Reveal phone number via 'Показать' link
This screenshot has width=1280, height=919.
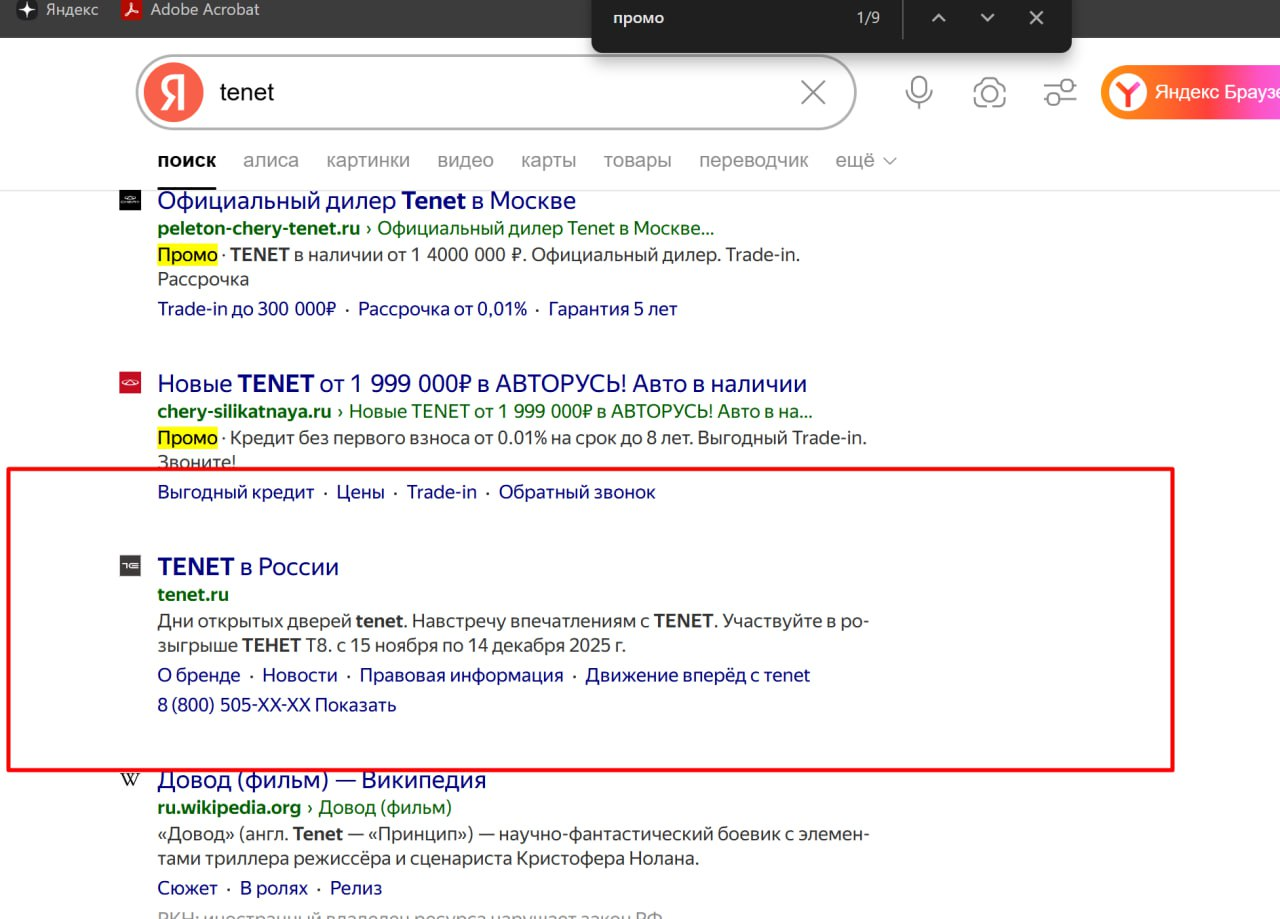click(355, 705)
